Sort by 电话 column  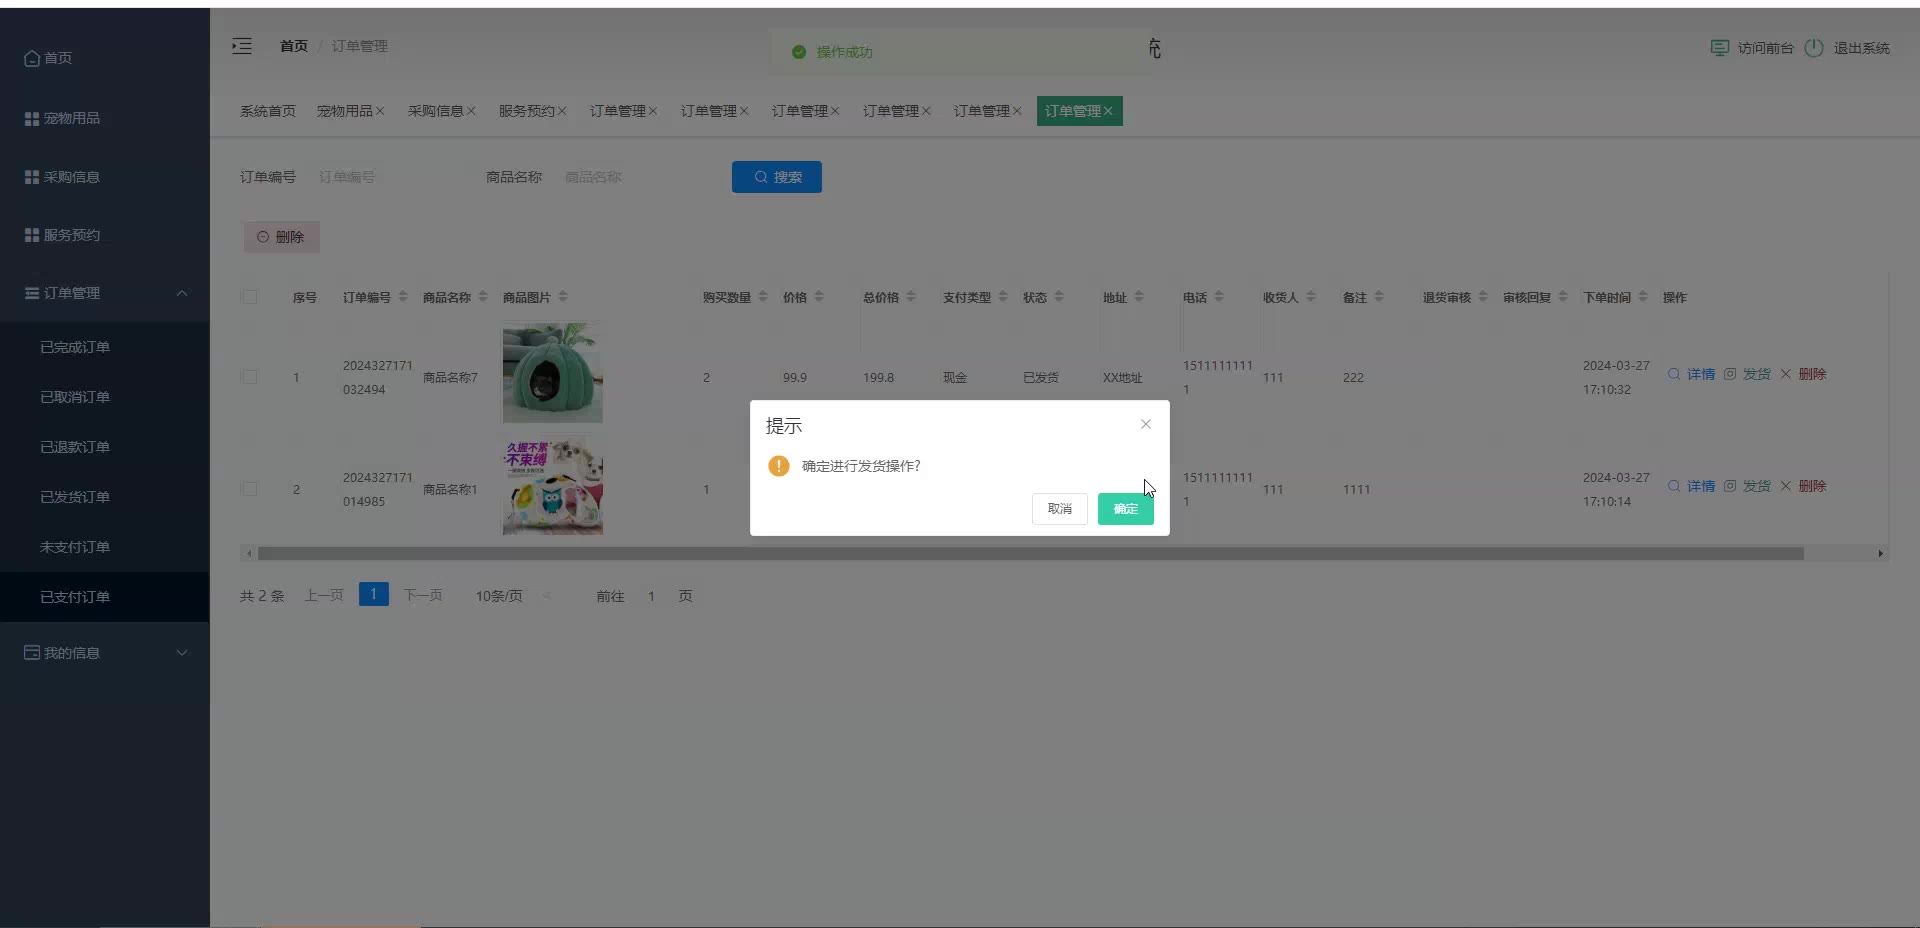(1219, 297)
